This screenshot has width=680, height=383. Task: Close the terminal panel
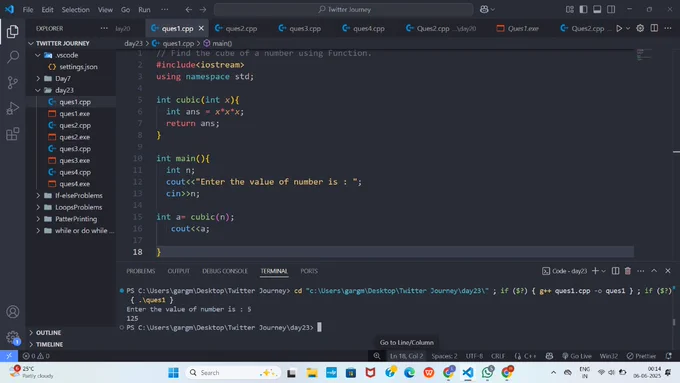[x=668, y=271]
